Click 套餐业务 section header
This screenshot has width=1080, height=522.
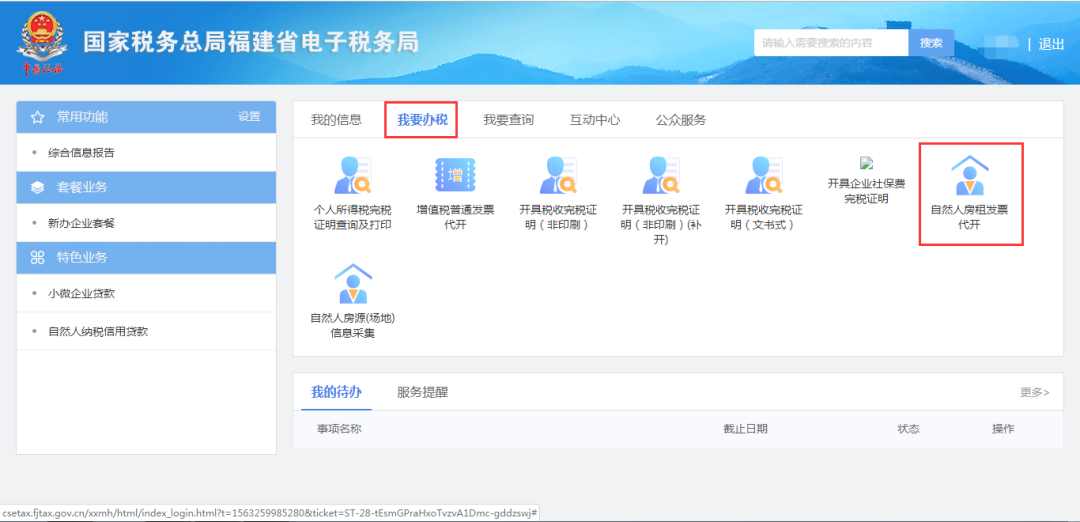coord(146,187)
